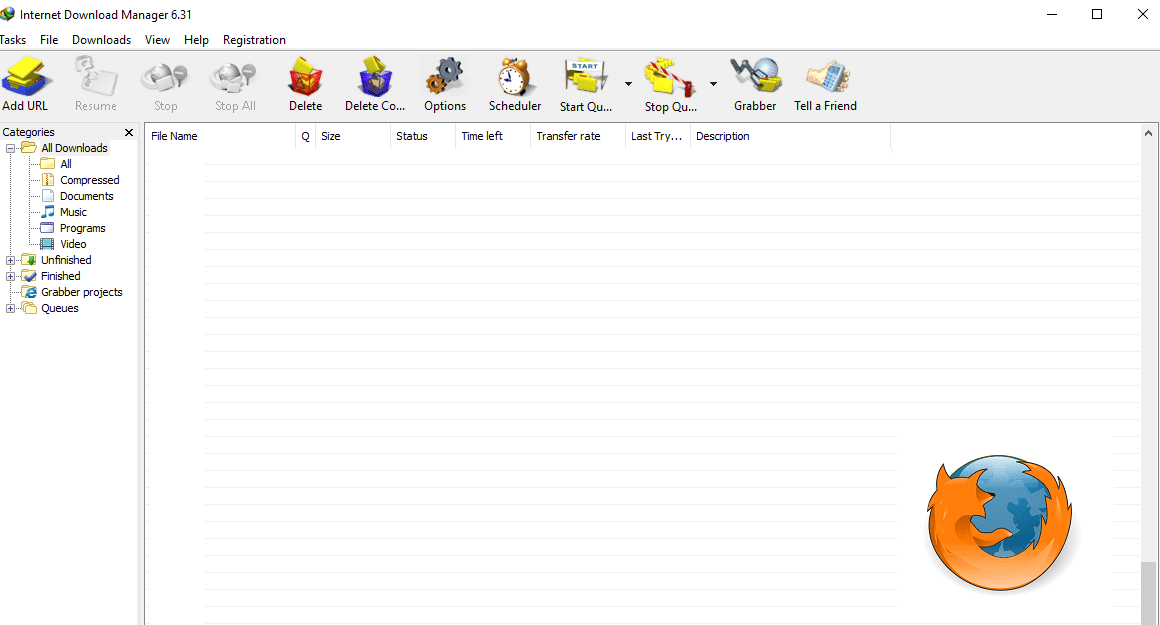Click the Queues category folder icon
Viewport: 1160px width, 625px height.
pyautogui.click(x=29, y=308)
